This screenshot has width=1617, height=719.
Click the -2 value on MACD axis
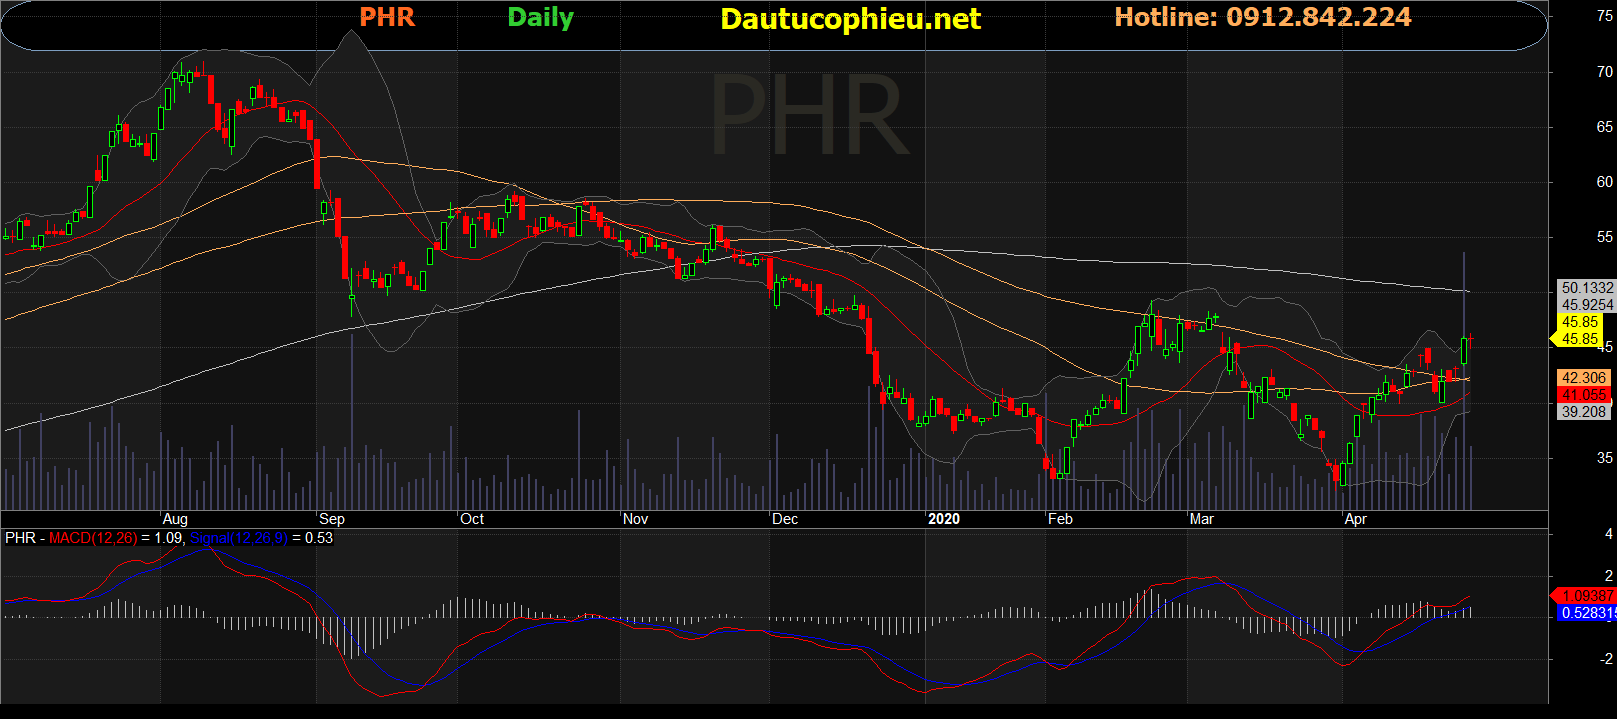point(1605,659)
